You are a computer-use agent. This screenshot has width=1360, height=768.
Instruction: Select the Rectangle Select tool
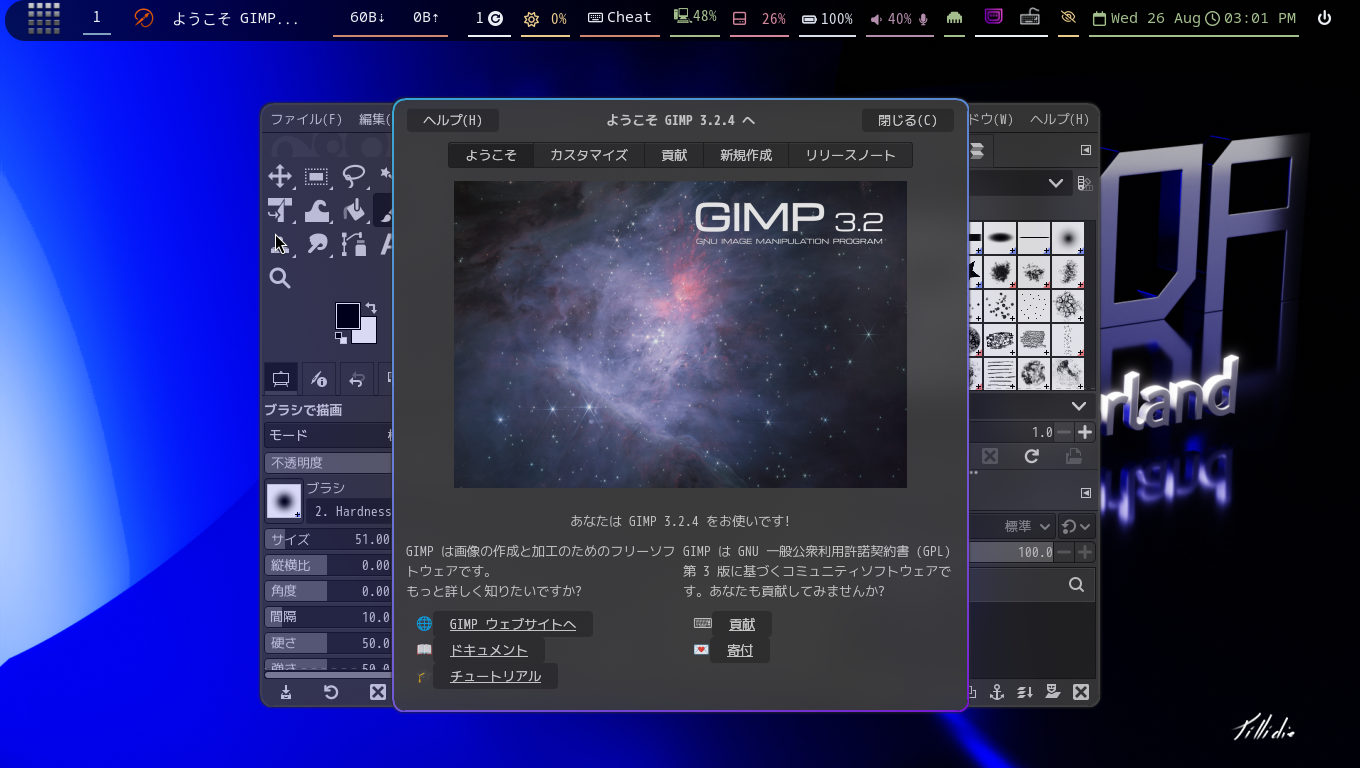(x=317, y=177)
